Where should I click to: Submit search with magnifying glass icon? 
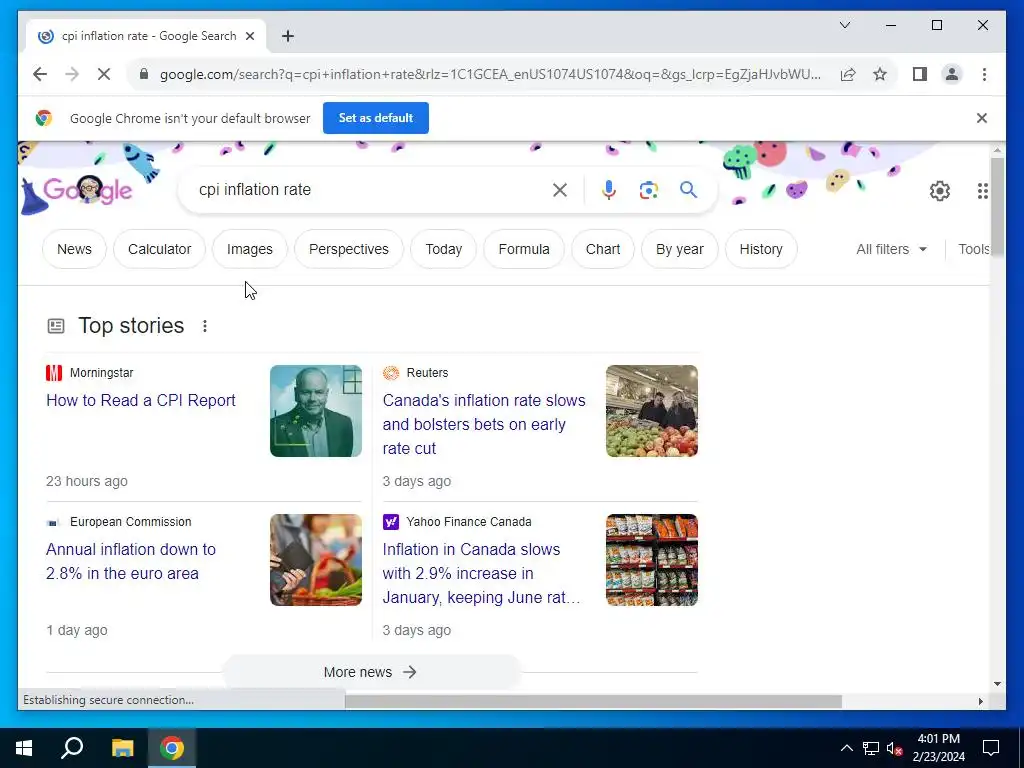click(688, 190)
